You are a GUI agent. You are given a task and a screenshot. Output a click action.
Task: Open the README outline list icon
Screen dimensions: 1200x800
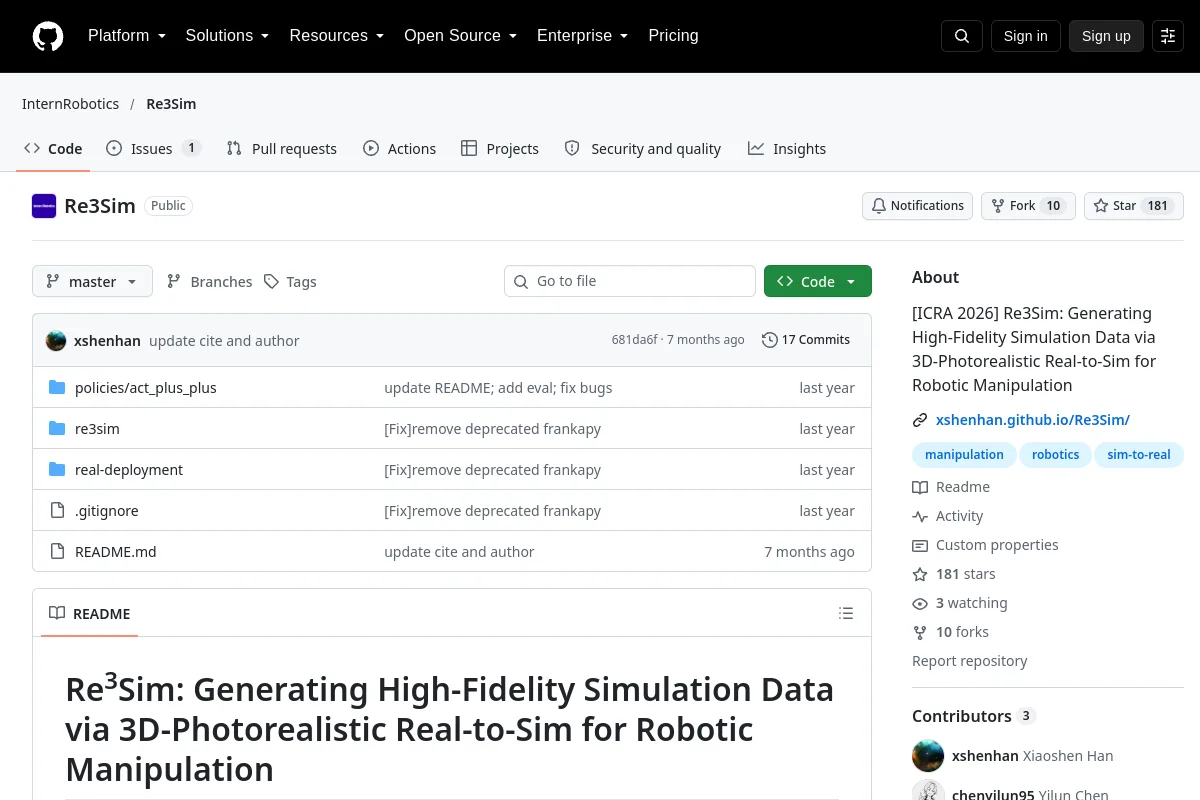pos(846,614)
